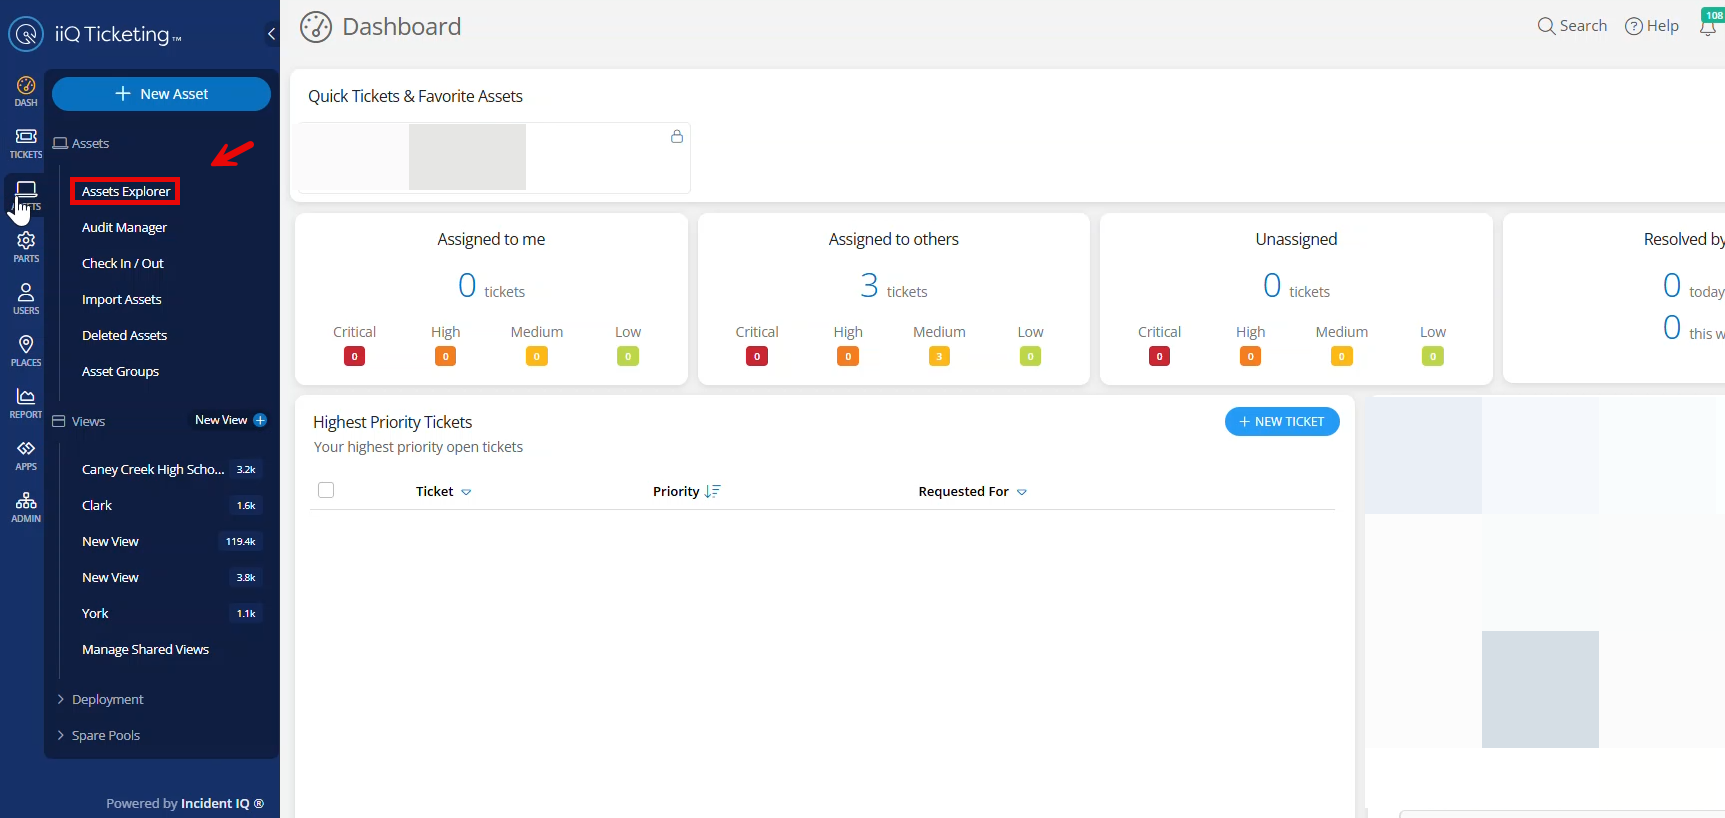
Task: Open the Admin sidebar icon
Action: [26, 506]
